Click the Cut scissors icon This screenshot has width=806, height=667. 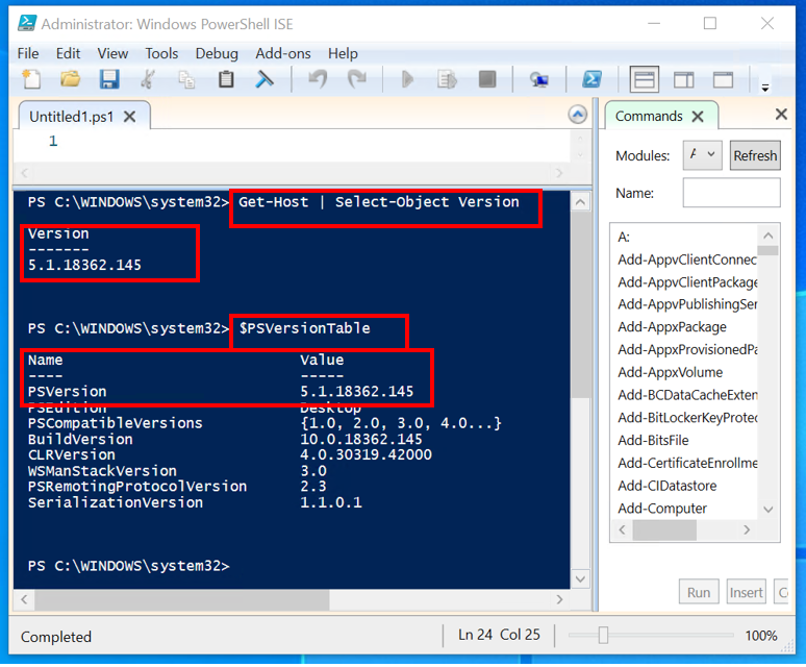[x=148, y=80]
